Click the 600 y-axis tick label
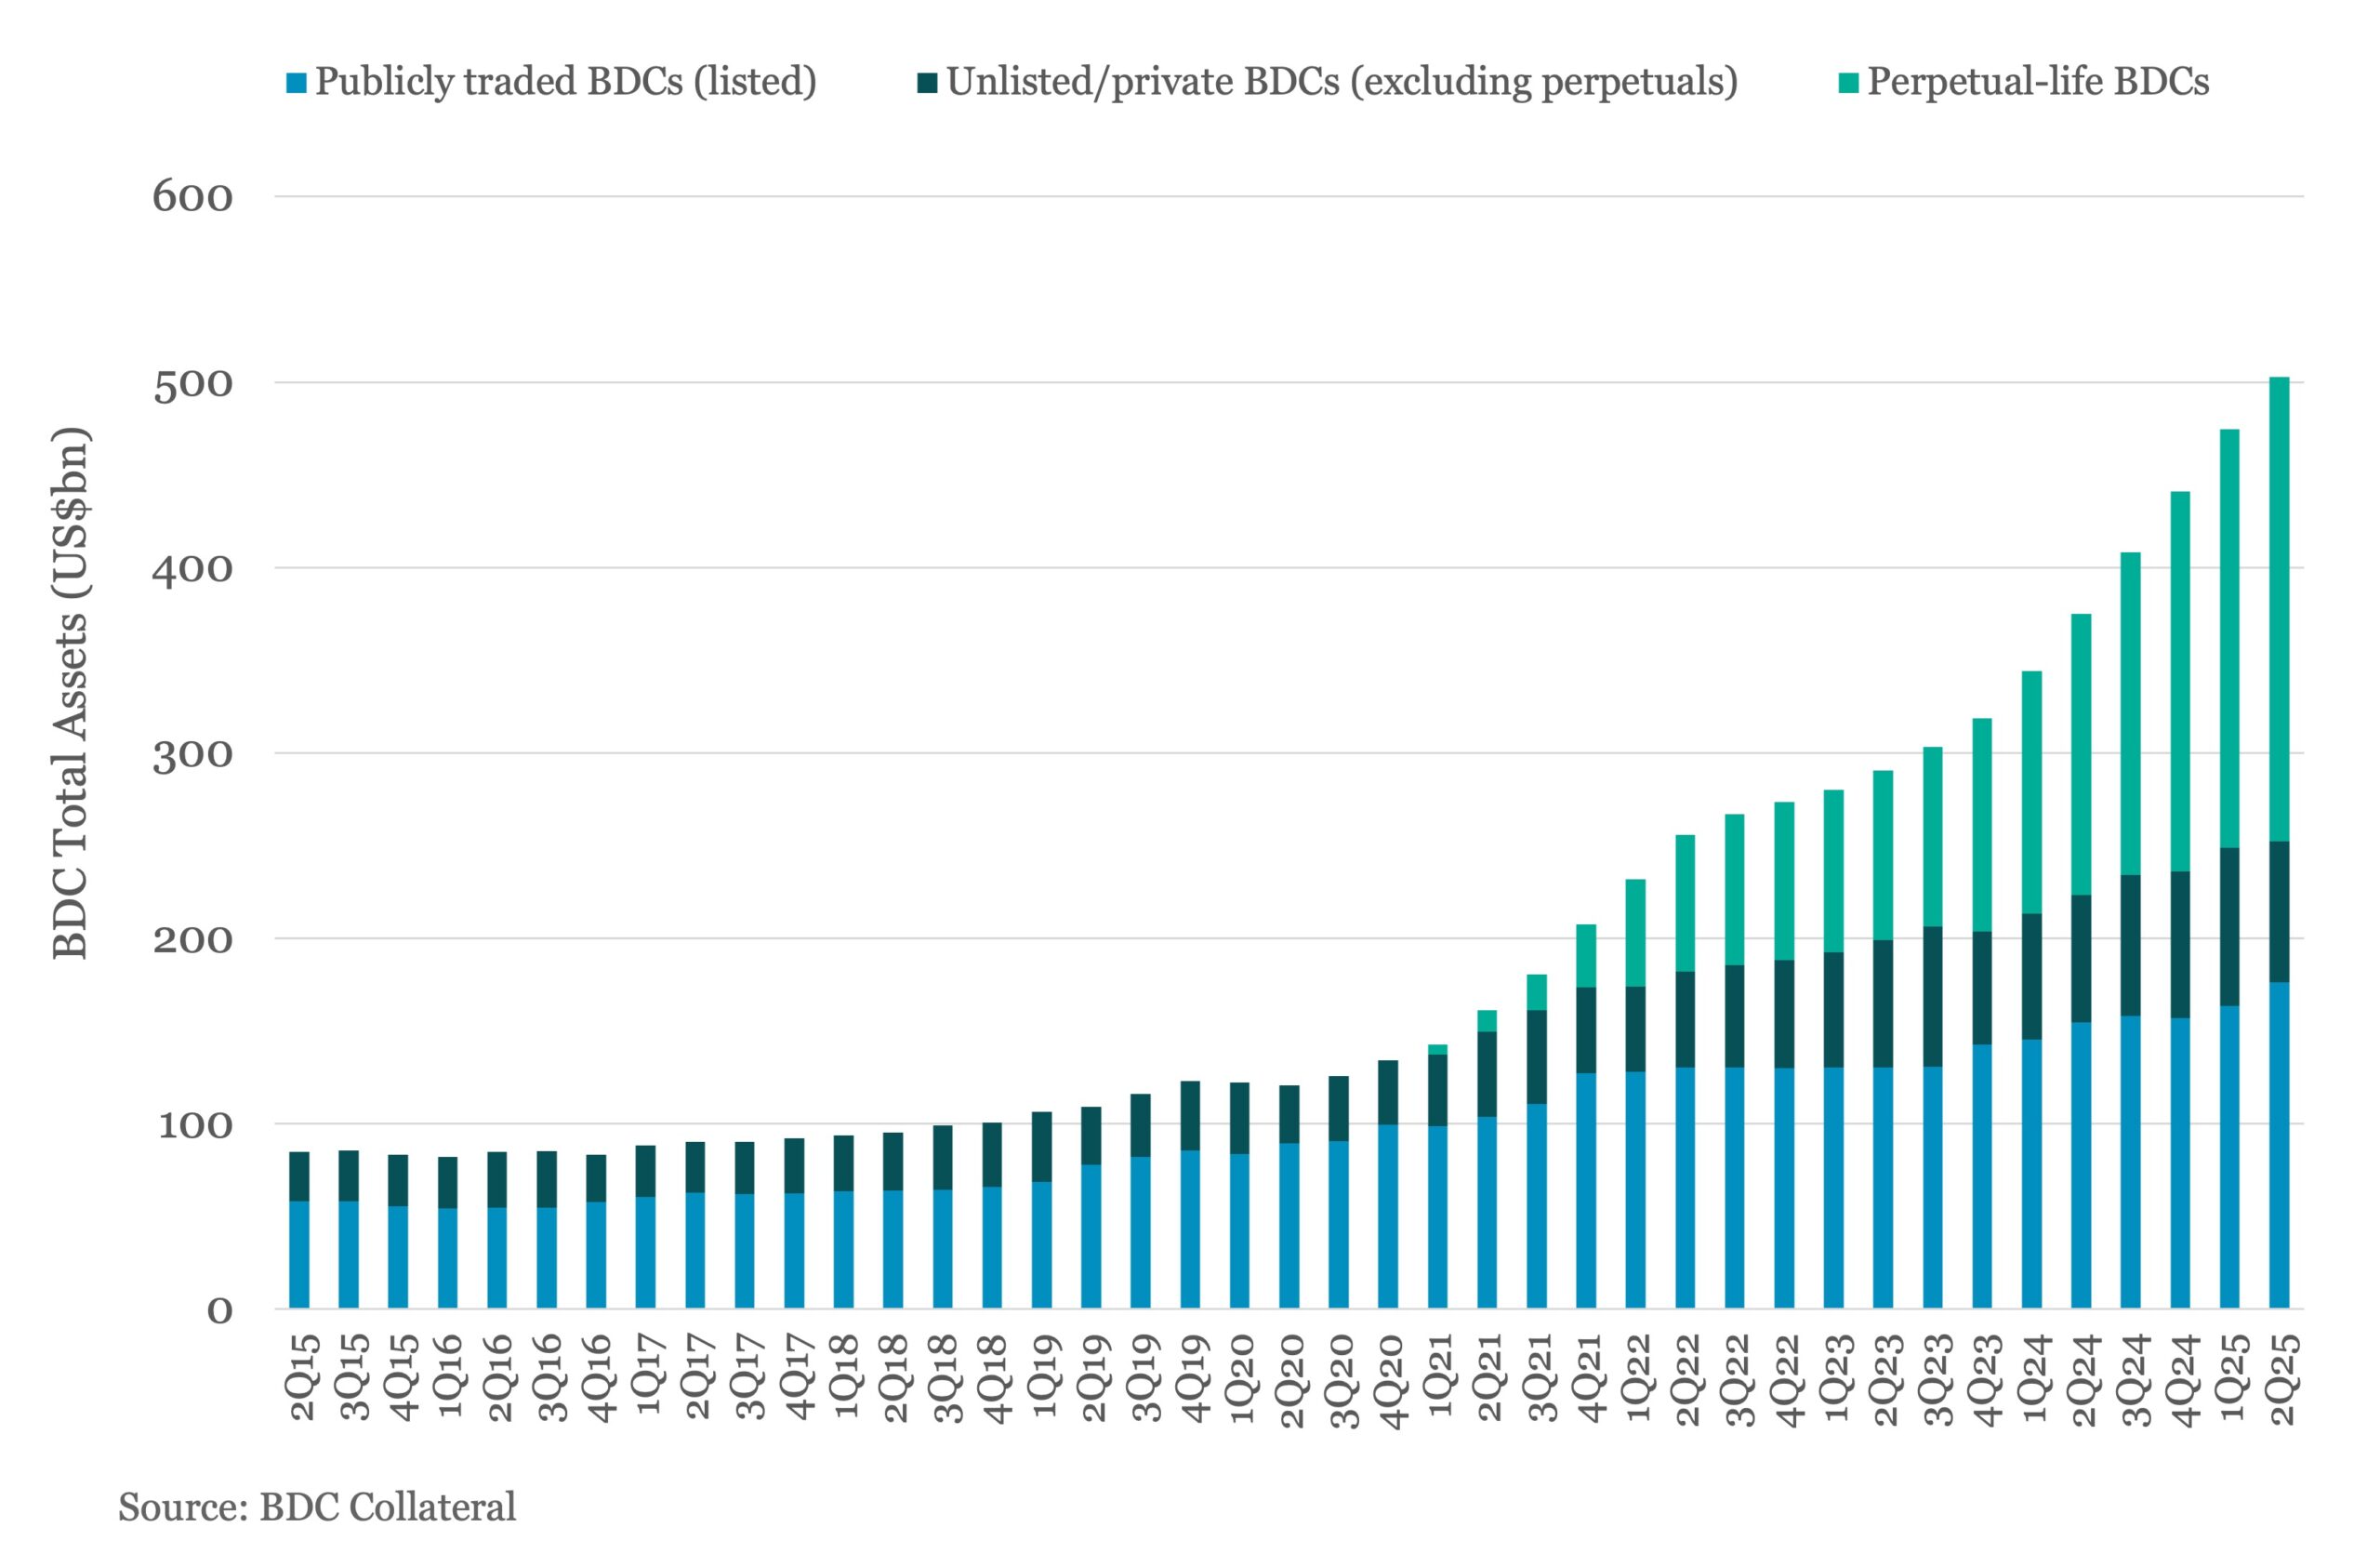 pyautogui.click(x=192, y=197)
